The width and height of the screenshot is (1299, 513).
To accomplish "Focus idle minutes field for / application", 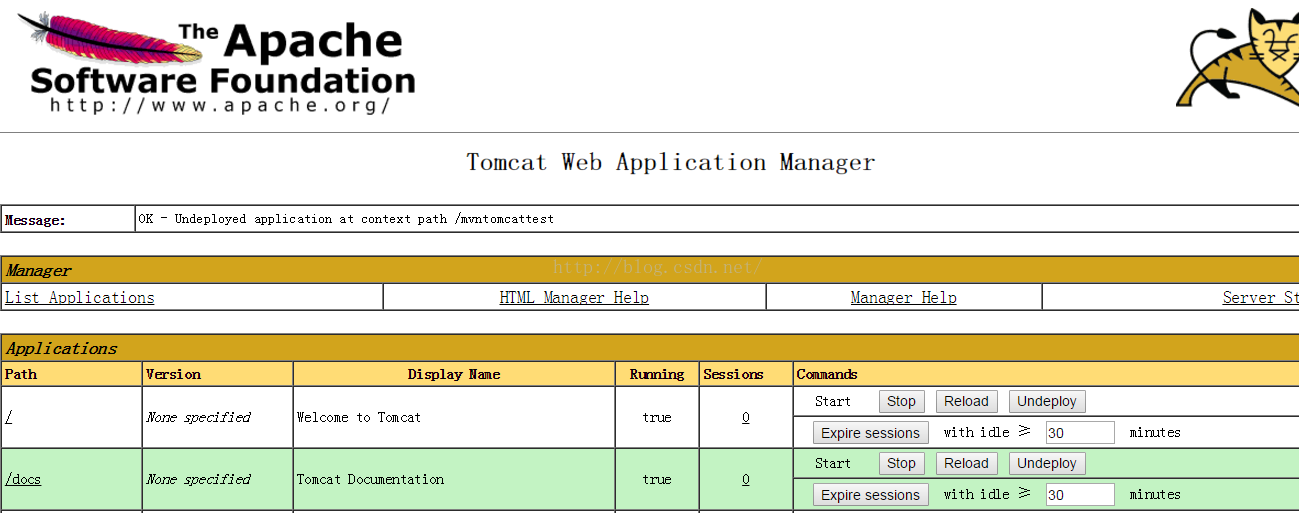I will [x=1080, y=433].
